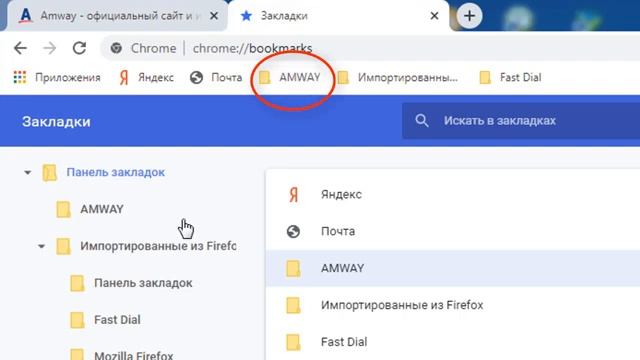
Task: Click the Chrome site info icon in the address bar
Action: [116, 48]
